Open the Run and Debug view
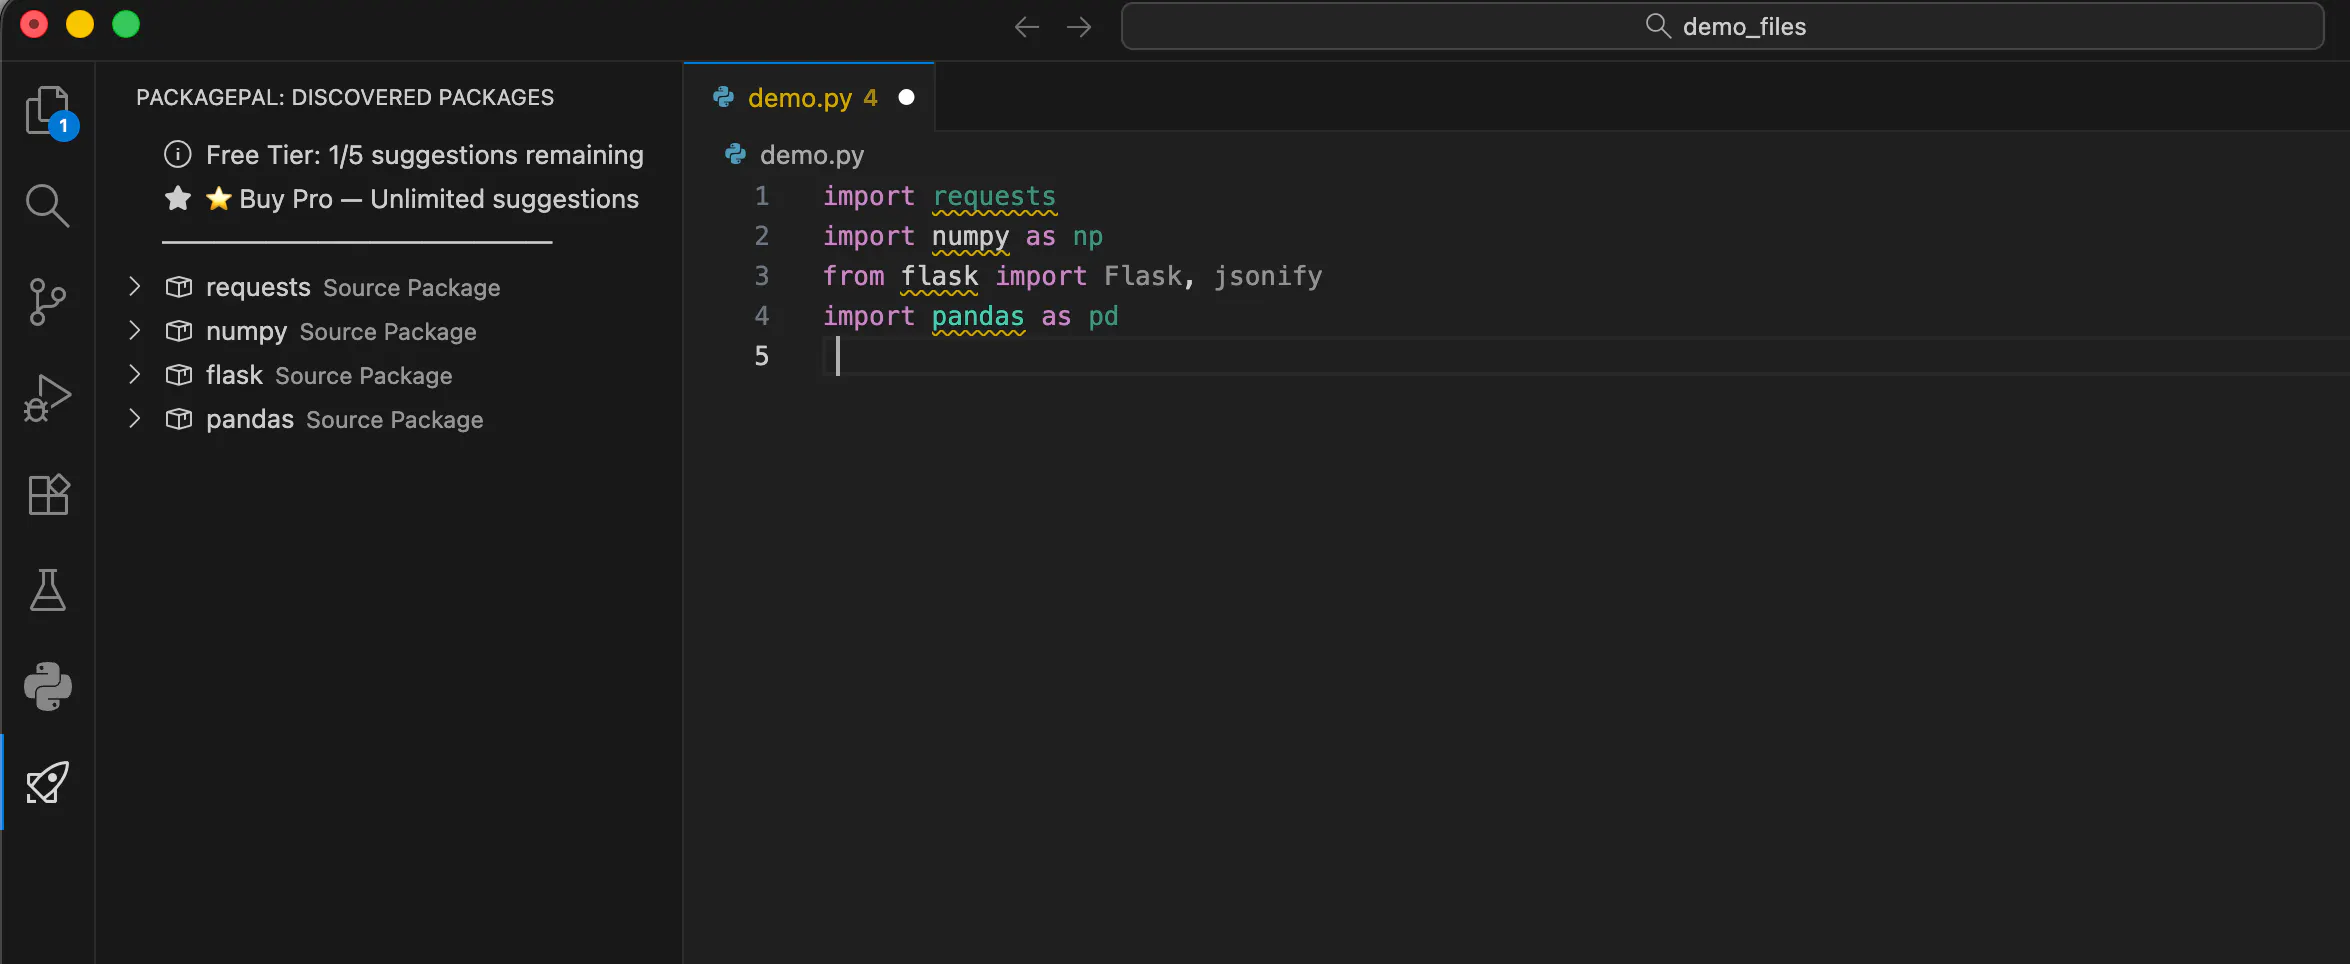Image resolution: width=2350 pixels, height=964 pixels. (47, 398)
